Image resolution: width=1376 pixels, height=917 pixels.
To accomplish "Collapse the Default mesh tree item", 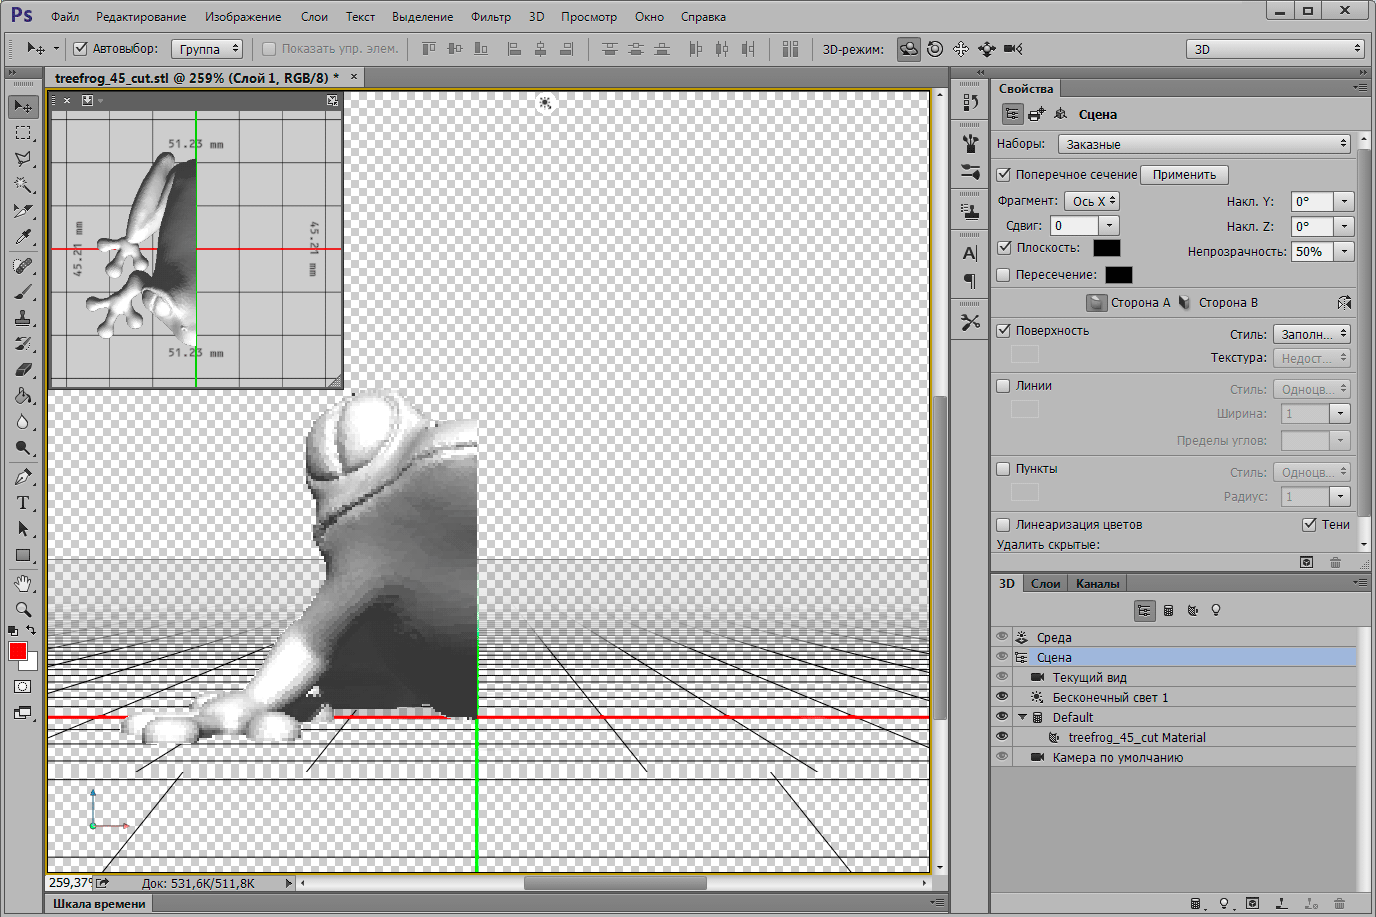I will pyautogui.click(x=1022, y=717).
